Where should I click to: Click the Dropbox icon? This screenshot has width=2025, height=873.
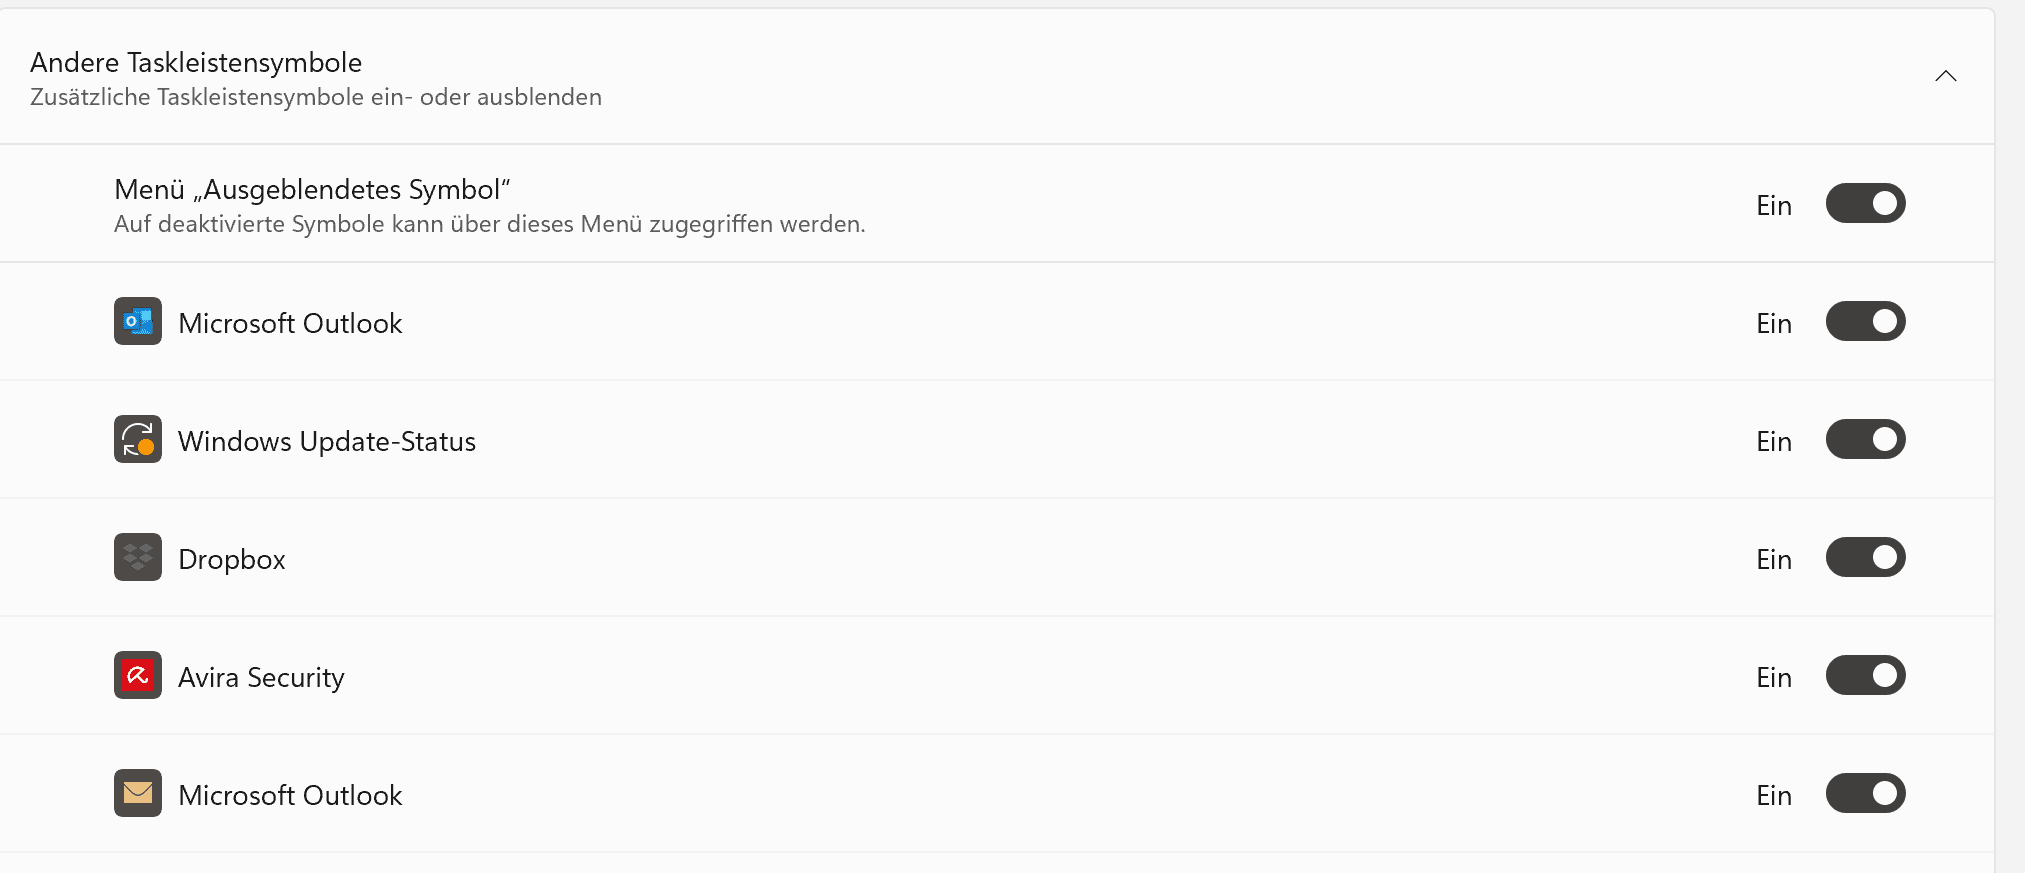pos(138,557)
